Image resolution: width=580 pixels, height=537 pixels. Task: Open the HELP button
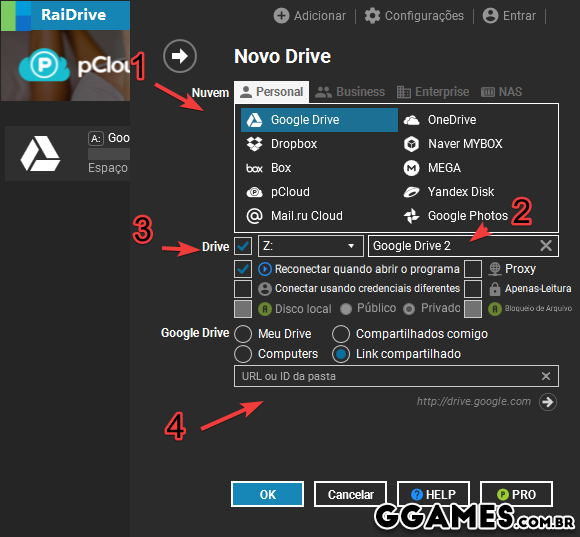(x=434, y=494)
